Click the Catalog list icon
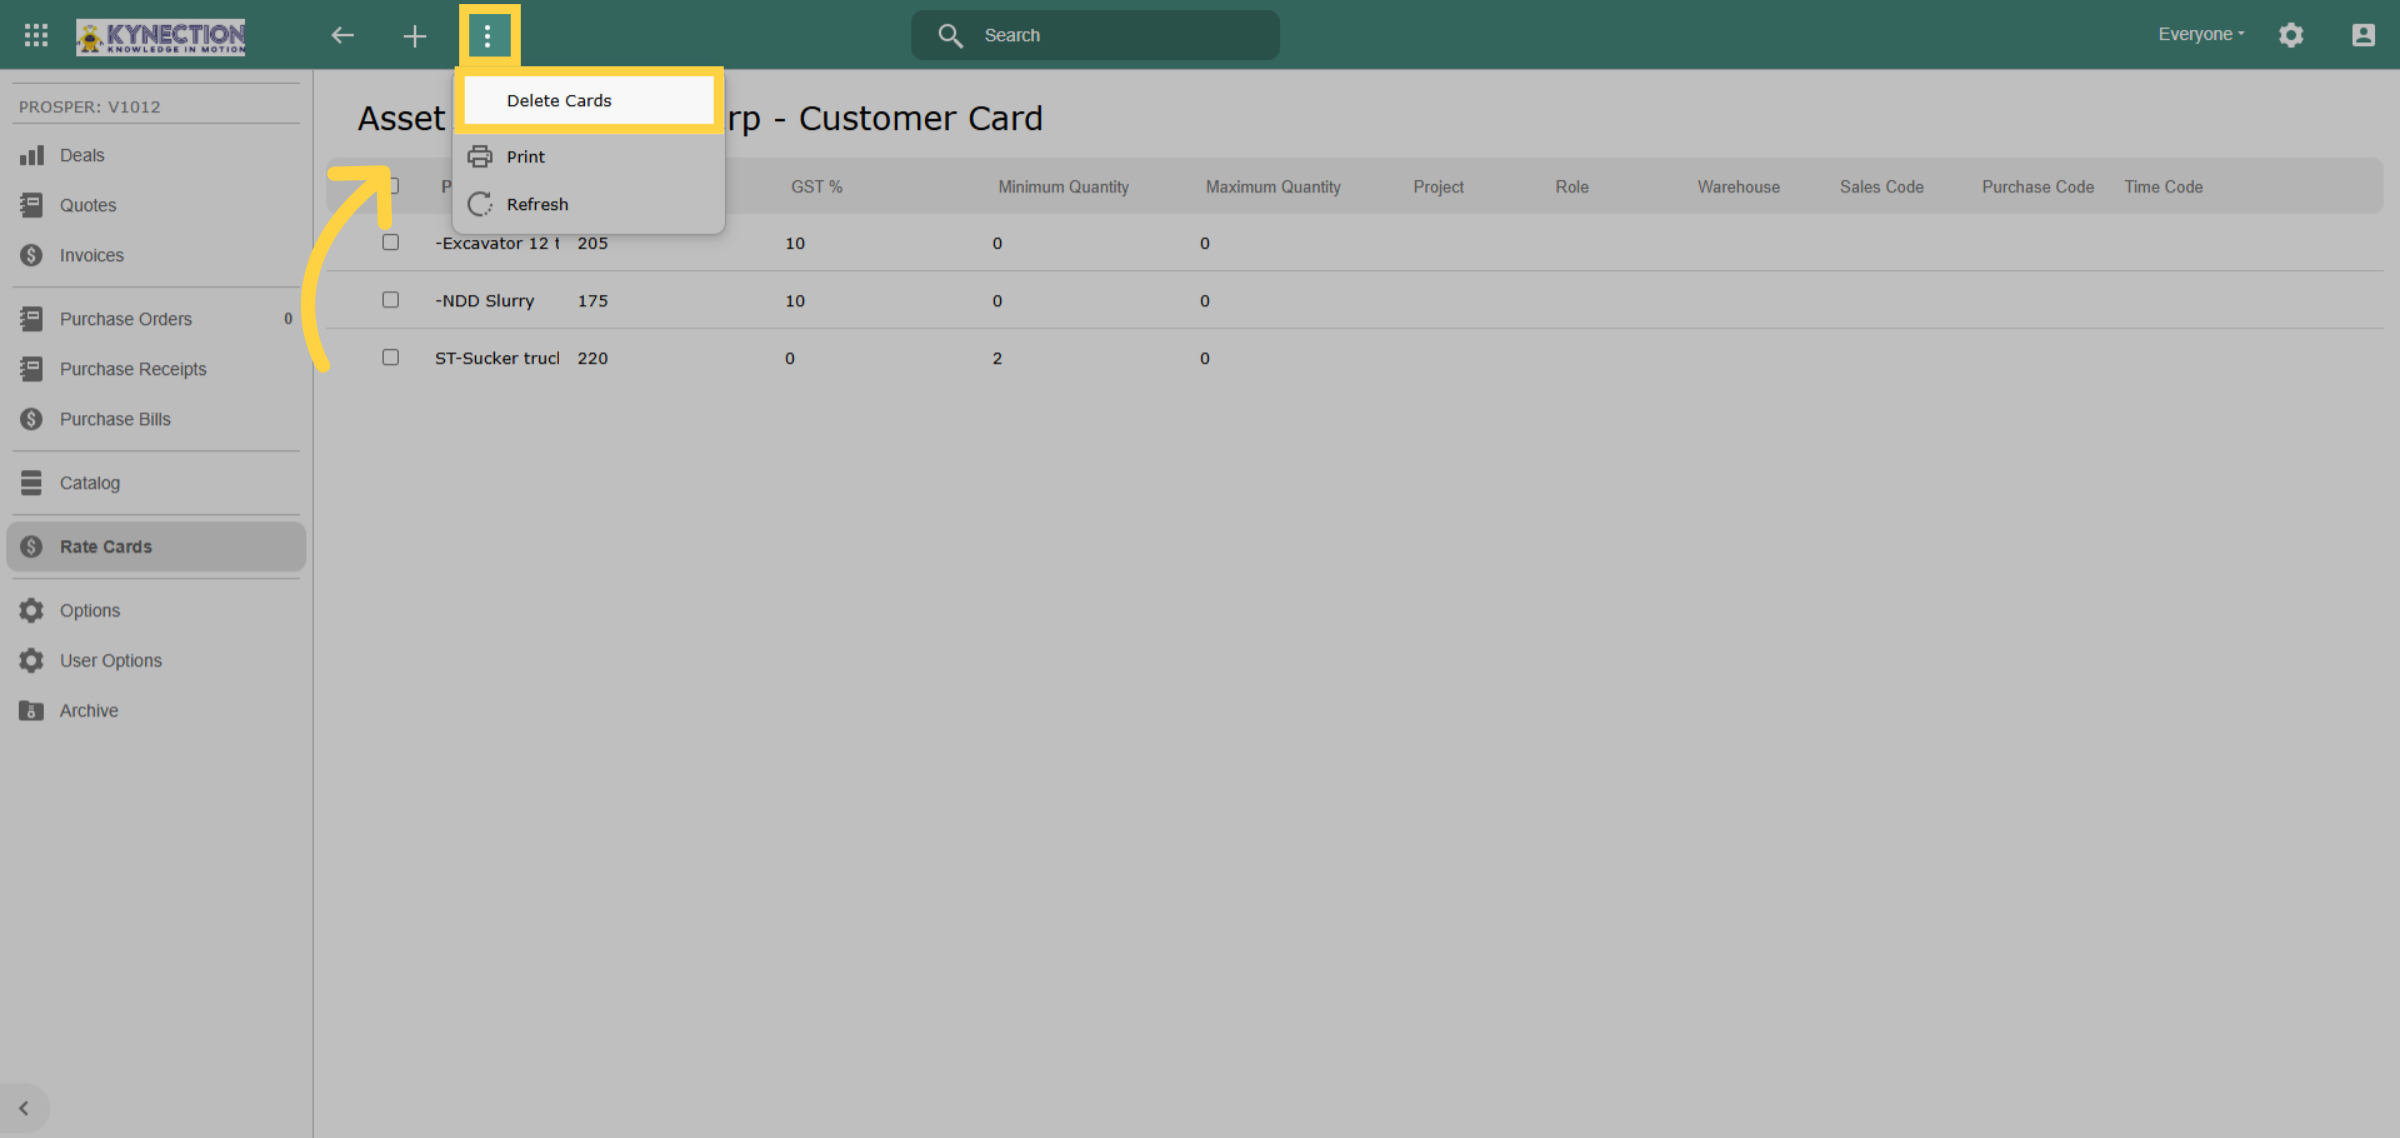Viewport: 2400px width, 1138px height. pos(32,483)
